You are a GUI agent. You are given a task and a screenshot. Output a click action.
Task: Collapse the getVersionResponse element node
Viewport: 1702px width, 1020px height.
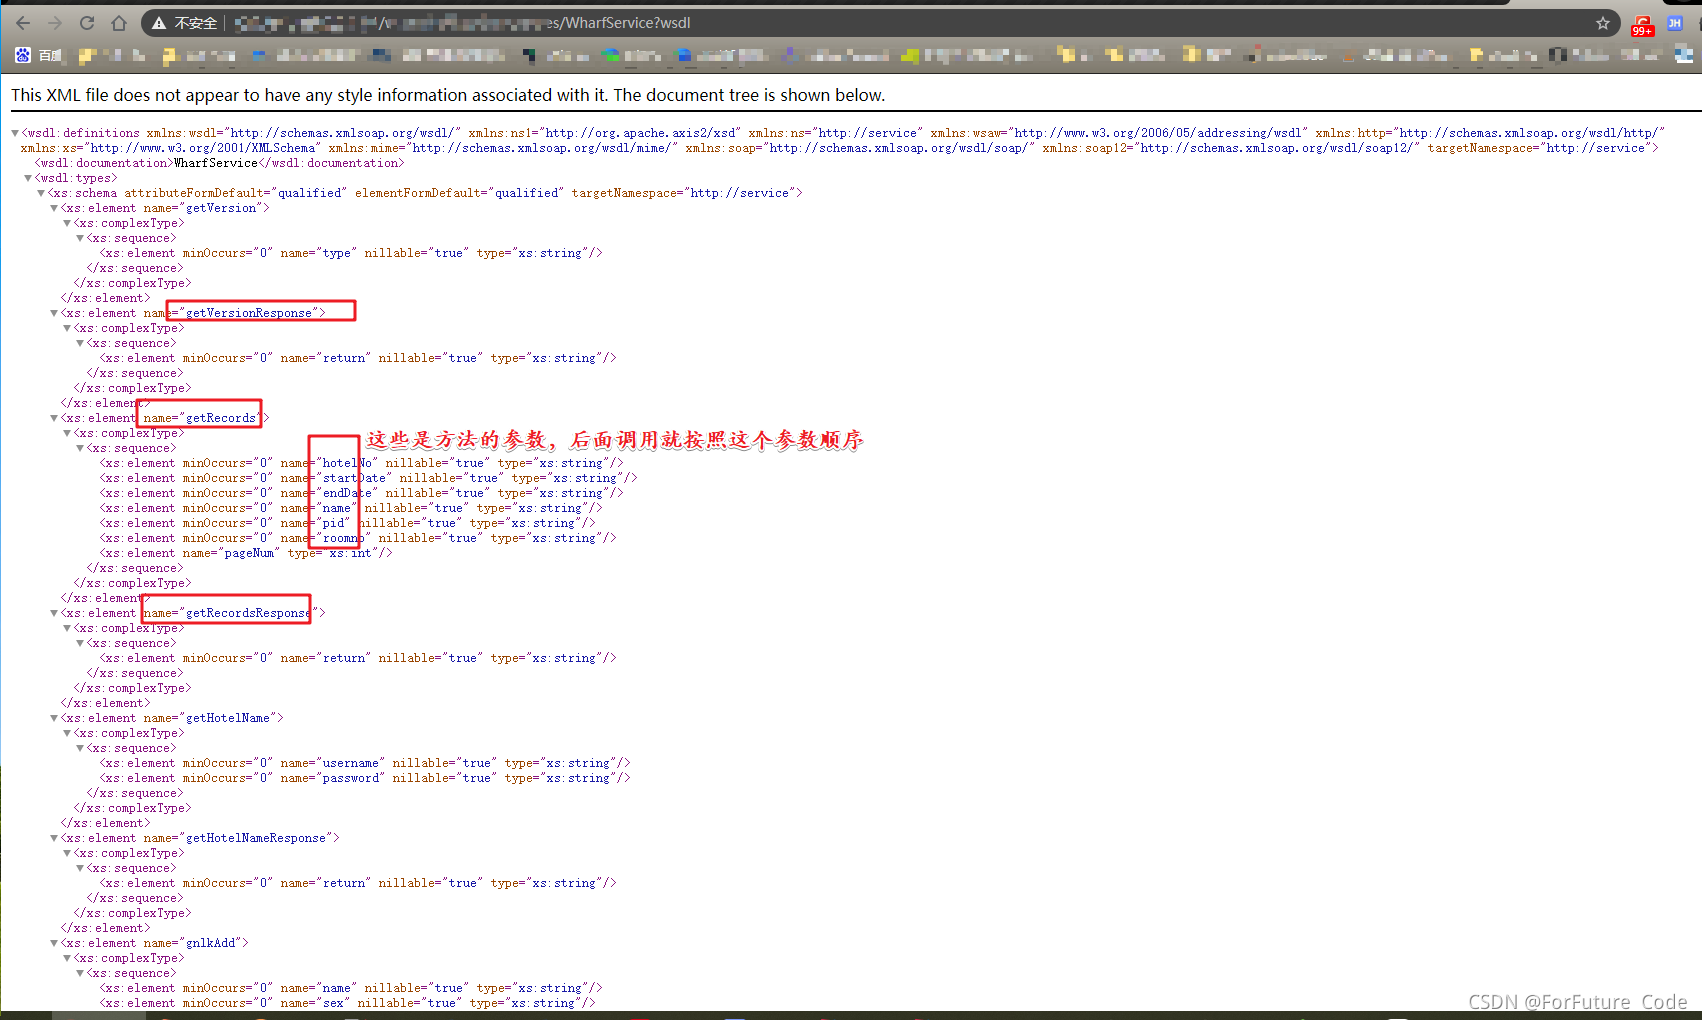(54, 312)
